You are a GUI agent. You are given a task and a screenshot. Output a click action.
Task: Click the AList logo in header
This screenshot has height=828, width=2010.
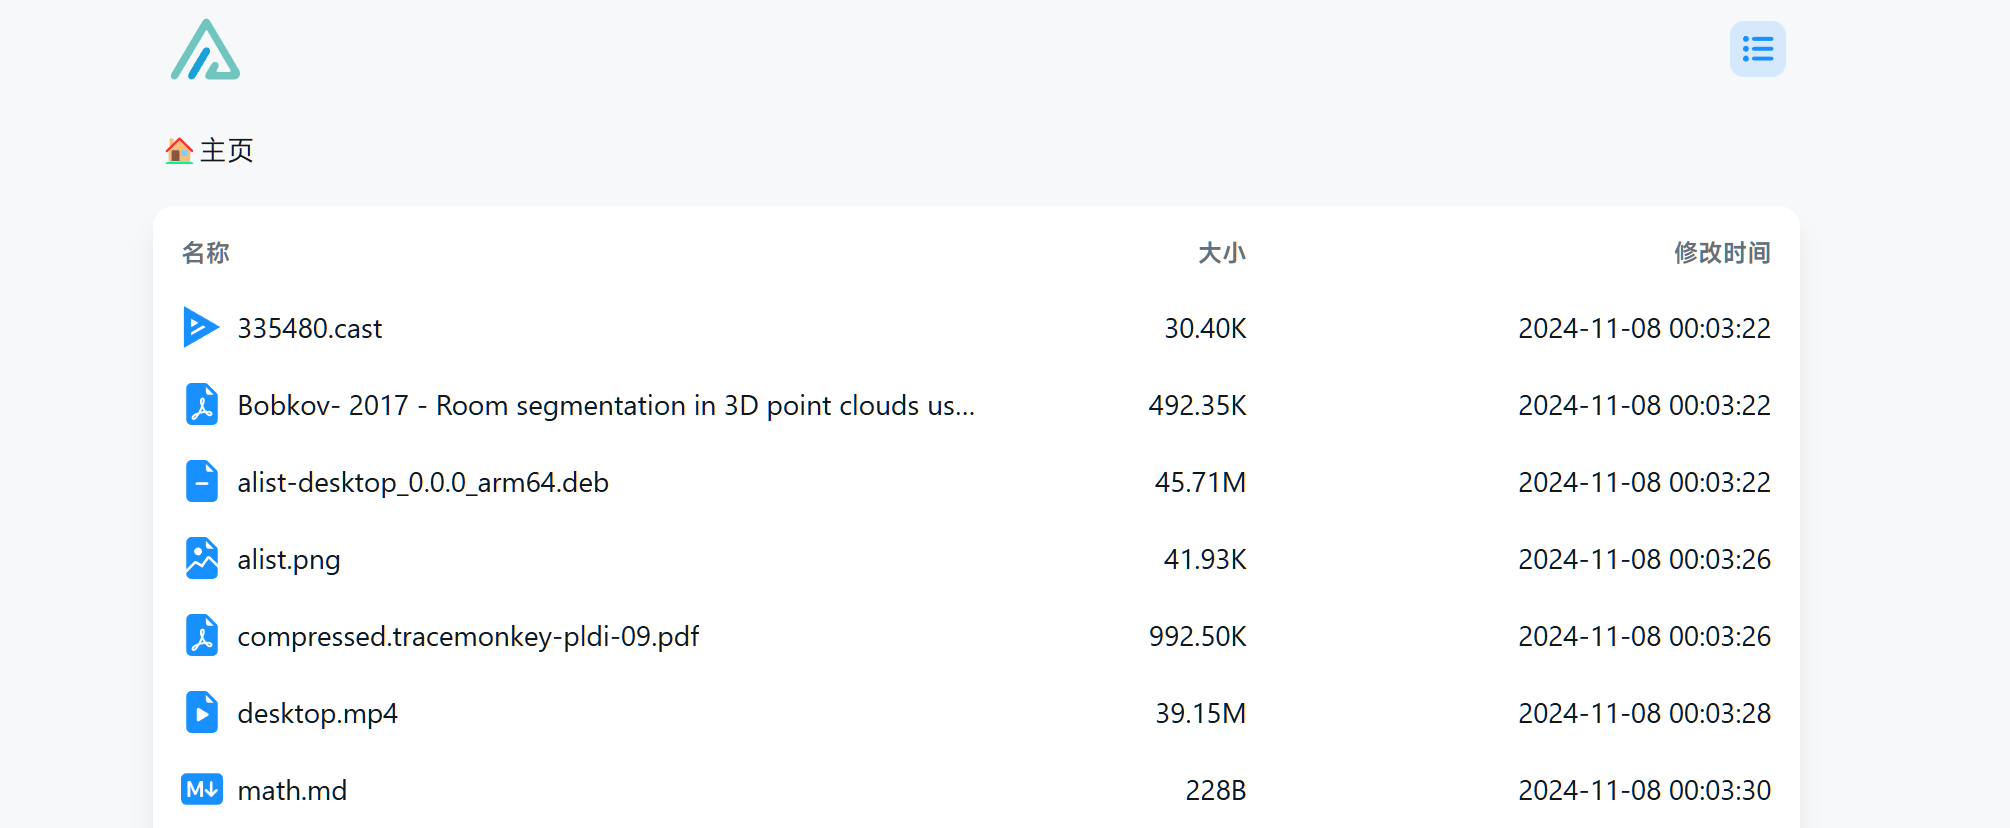tap(205, 49)
